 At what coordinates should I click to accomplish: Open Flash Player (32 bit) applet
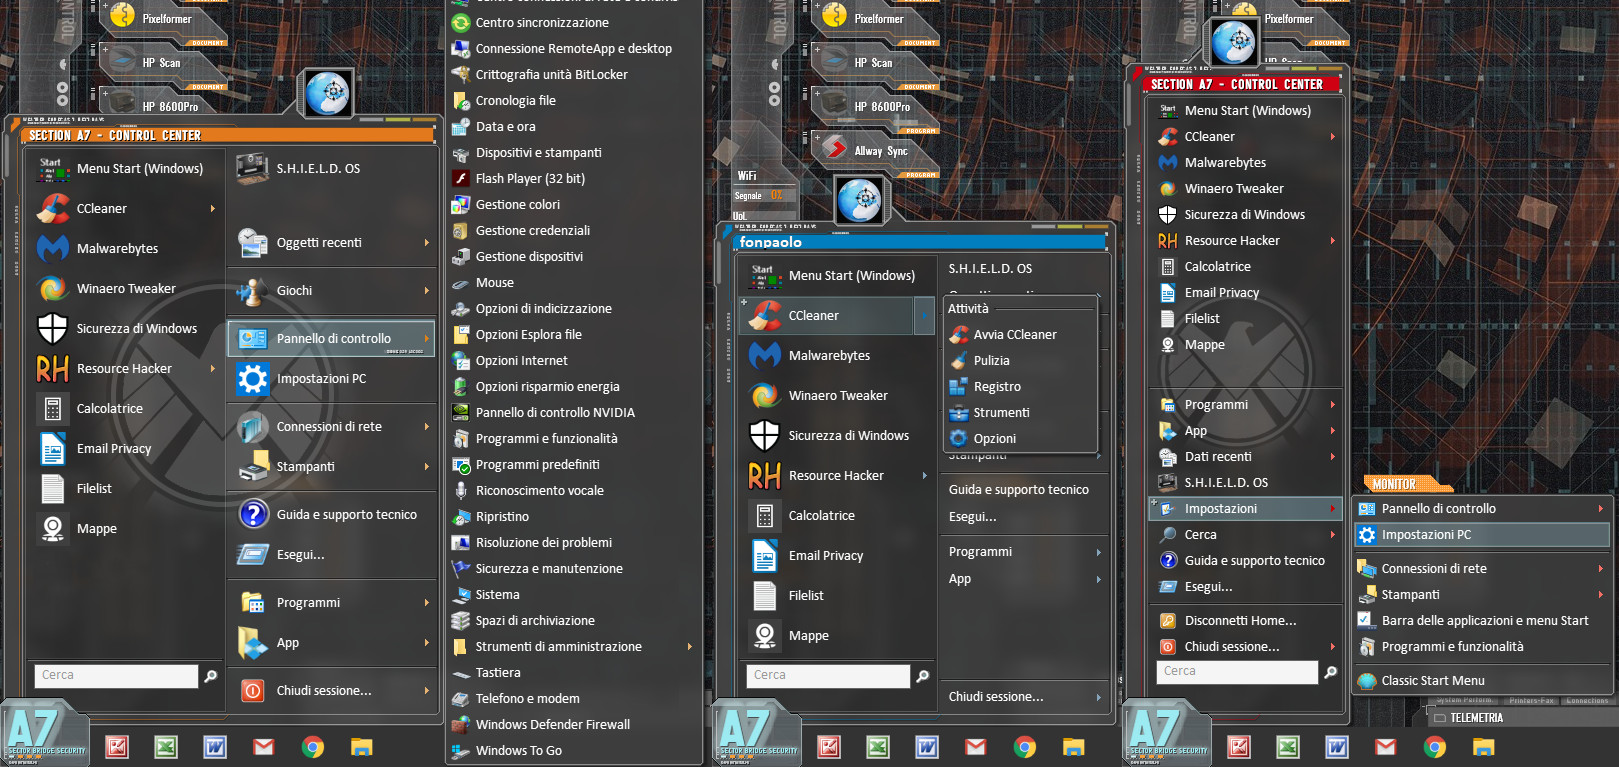pos(530,179)
